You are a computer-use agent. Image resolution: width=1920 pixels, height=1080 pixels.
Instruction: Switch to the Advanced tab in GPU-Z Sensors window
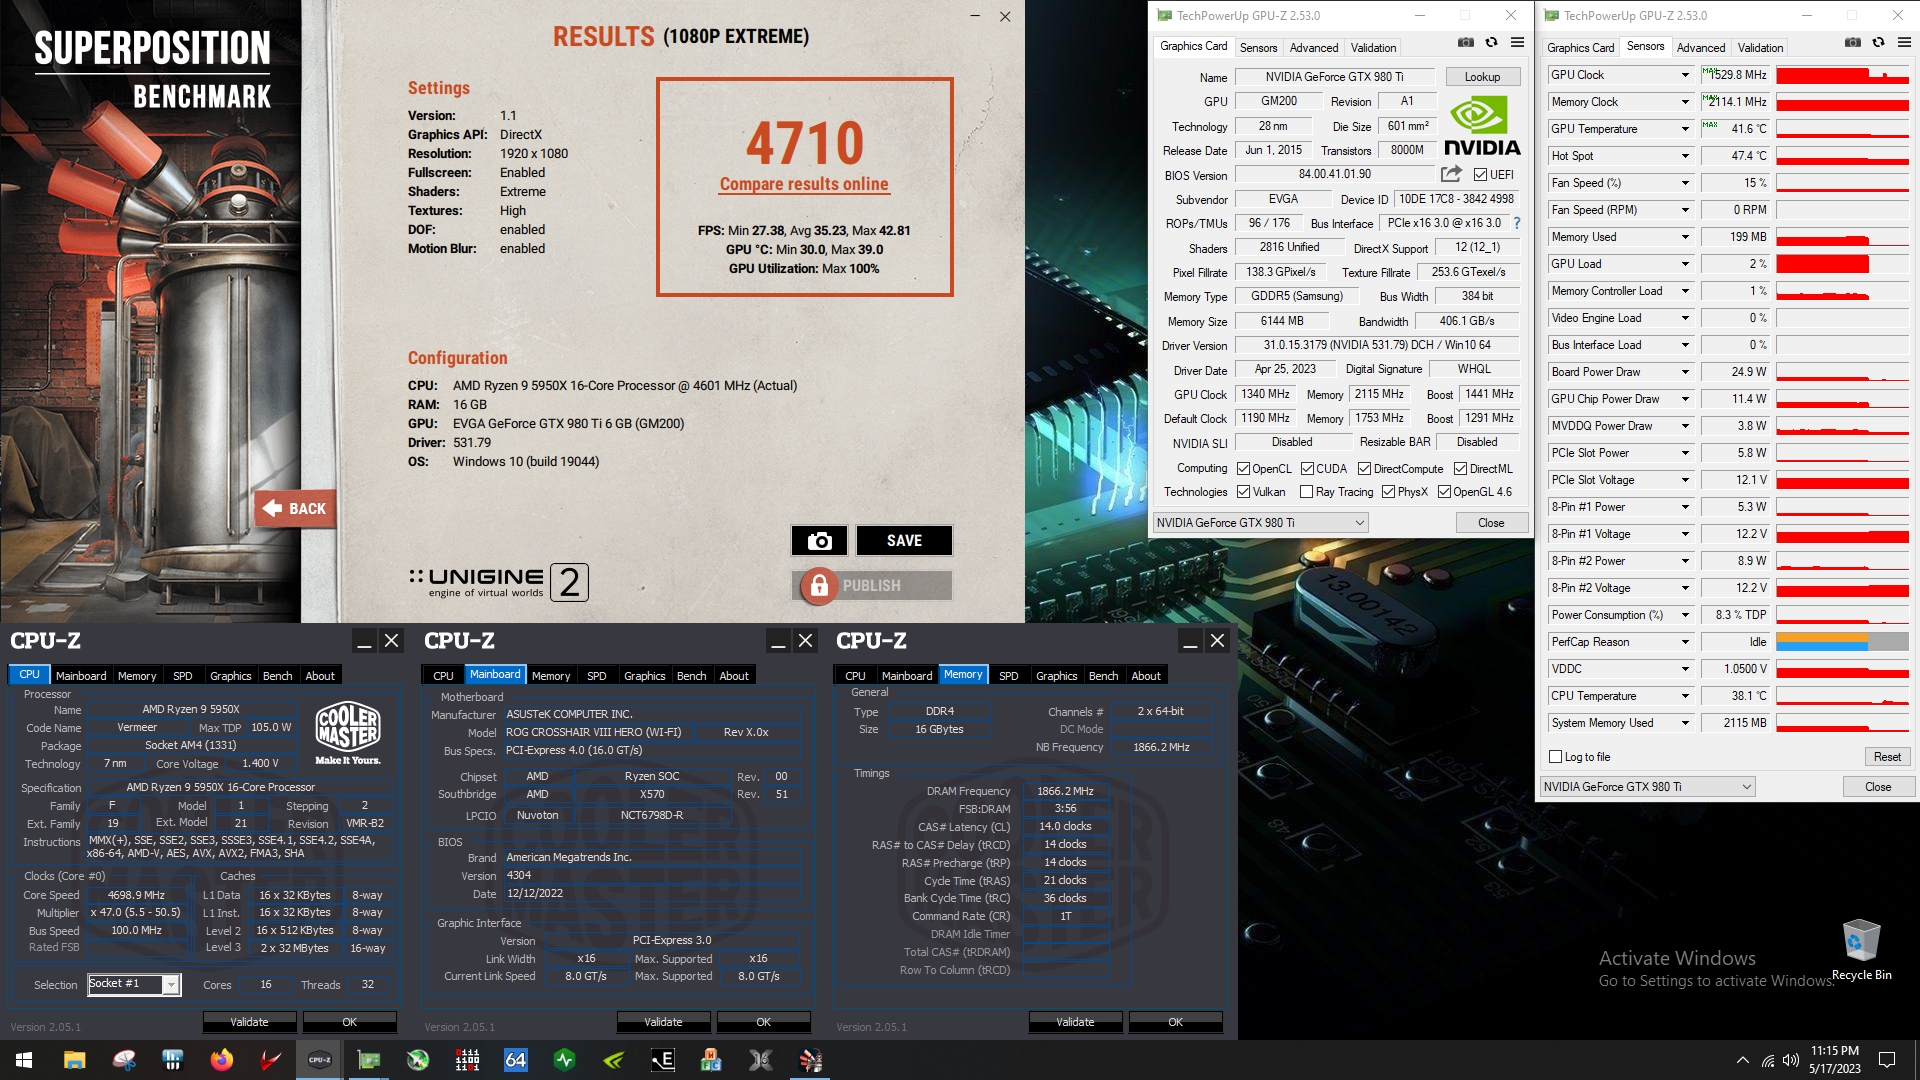pos(1701,48)
